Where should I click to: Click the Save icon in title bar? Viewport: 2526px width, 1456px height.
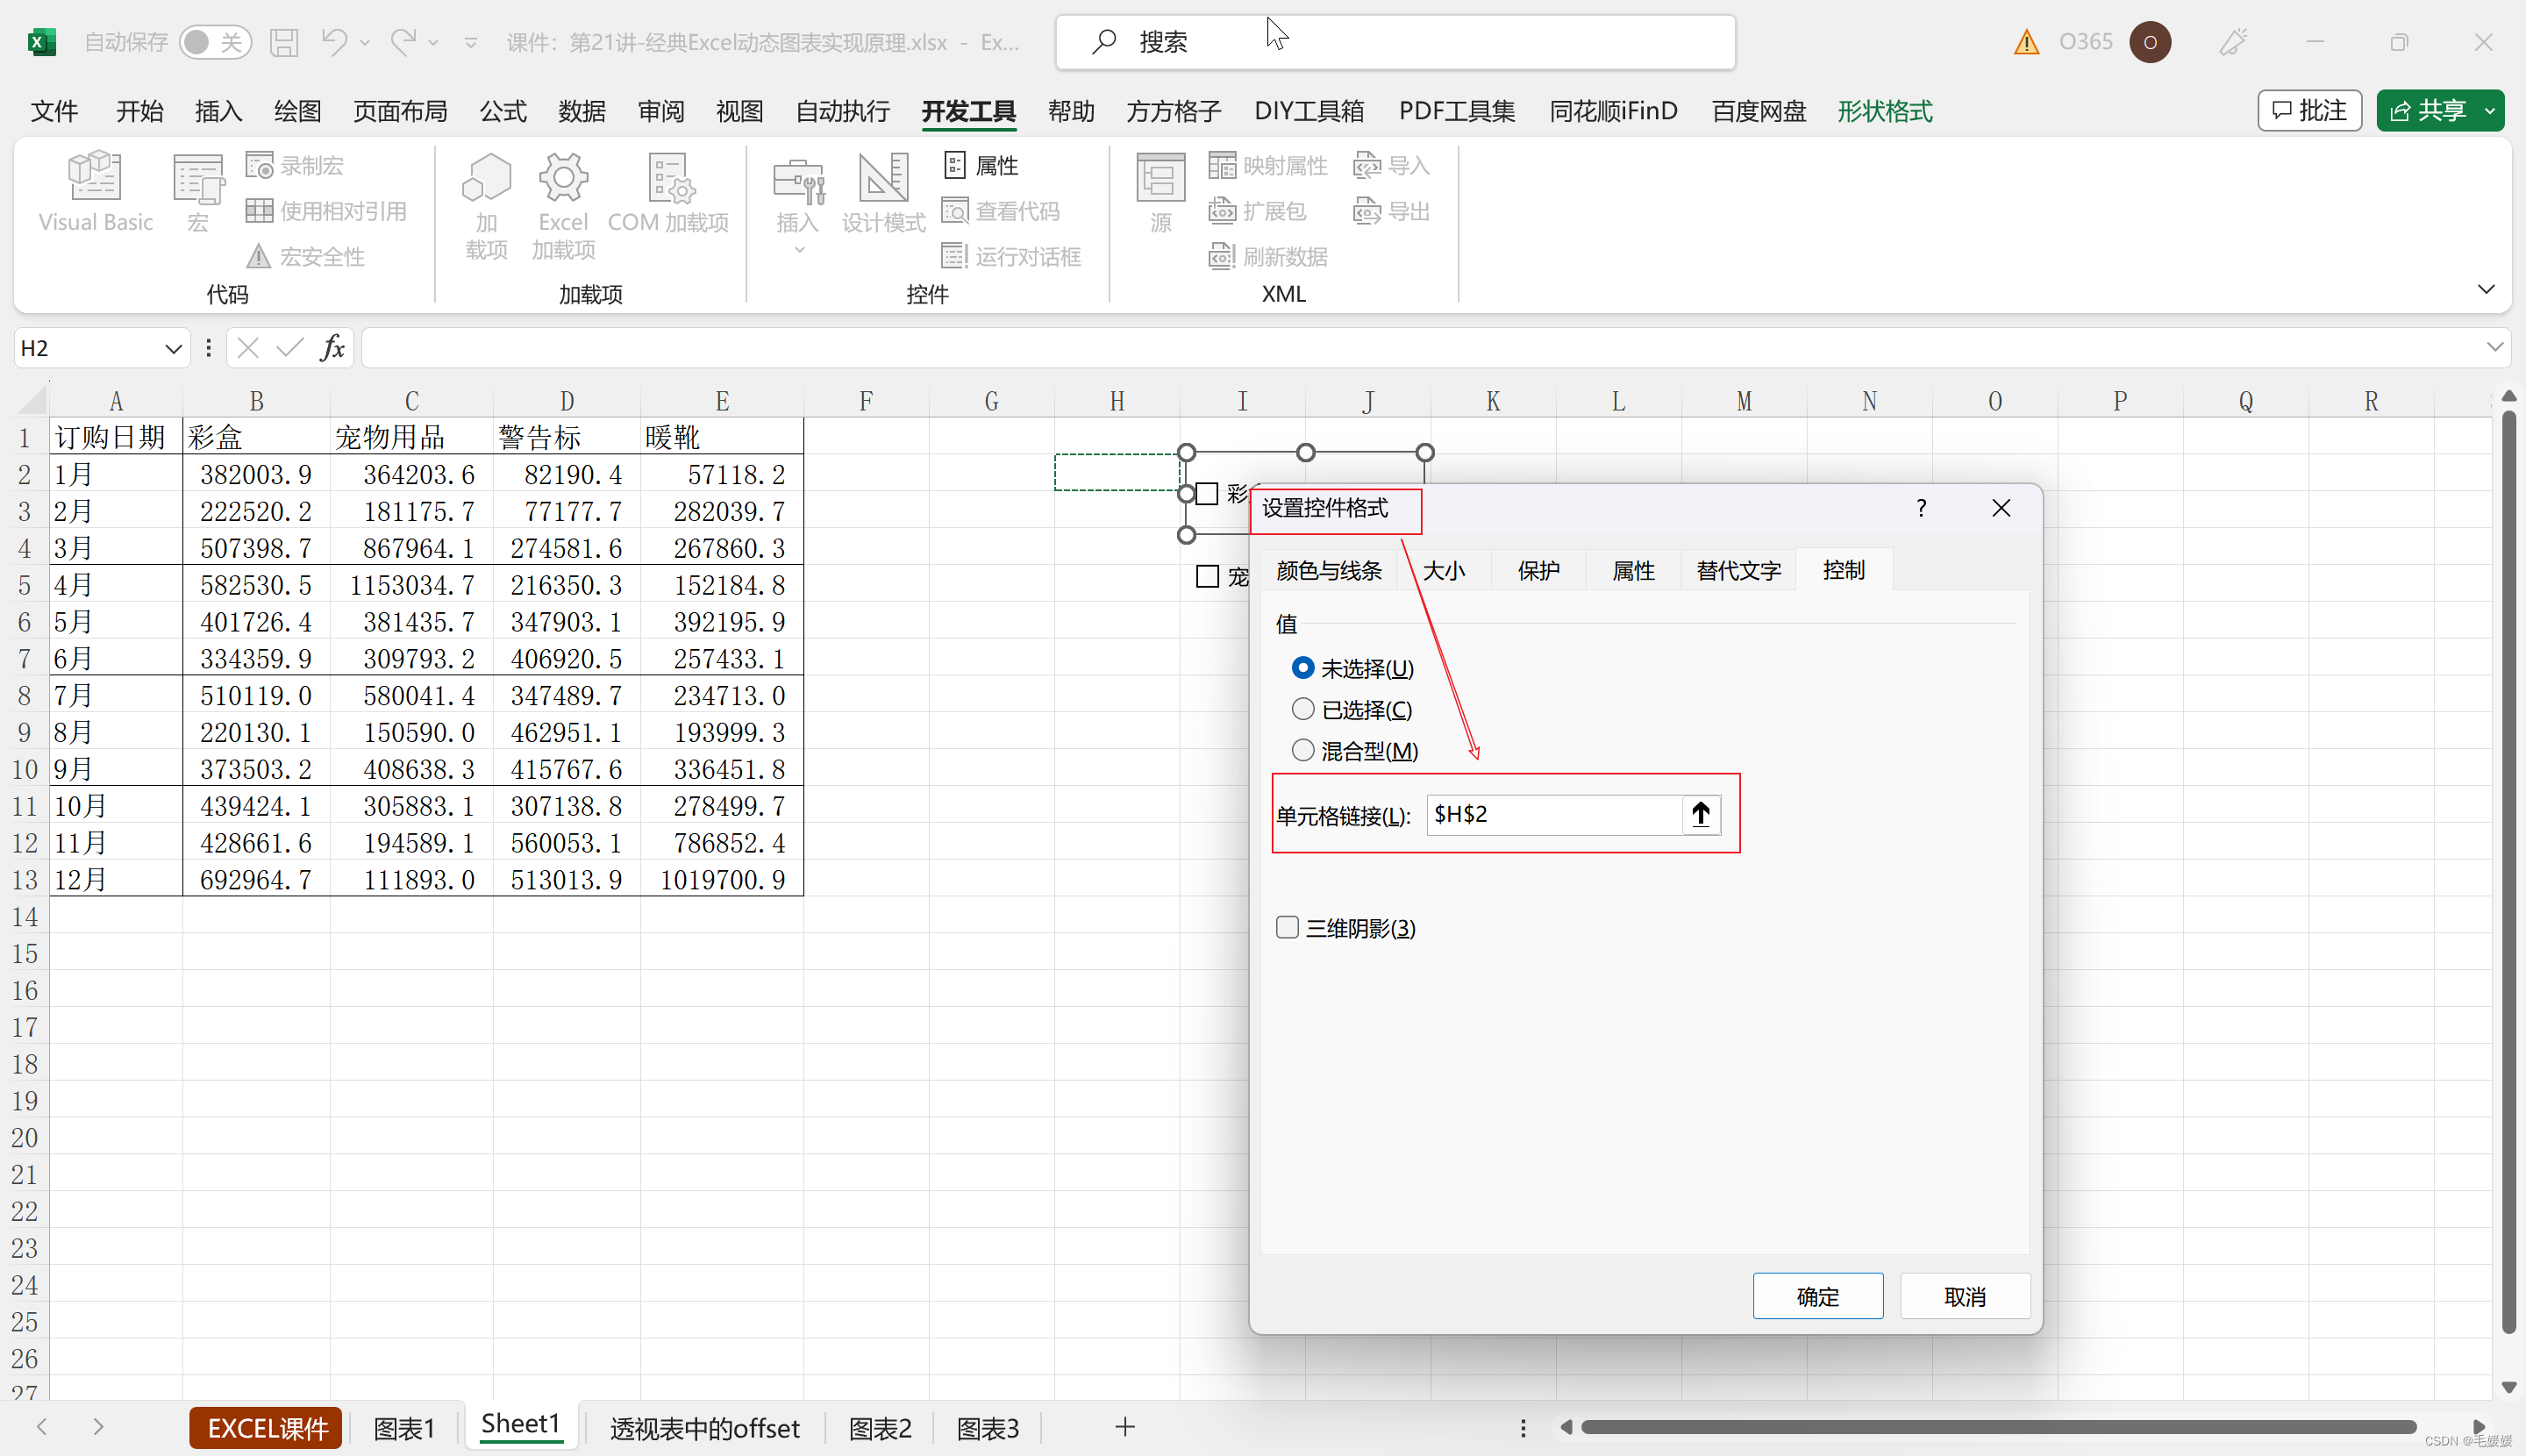(x=284, y=42)
